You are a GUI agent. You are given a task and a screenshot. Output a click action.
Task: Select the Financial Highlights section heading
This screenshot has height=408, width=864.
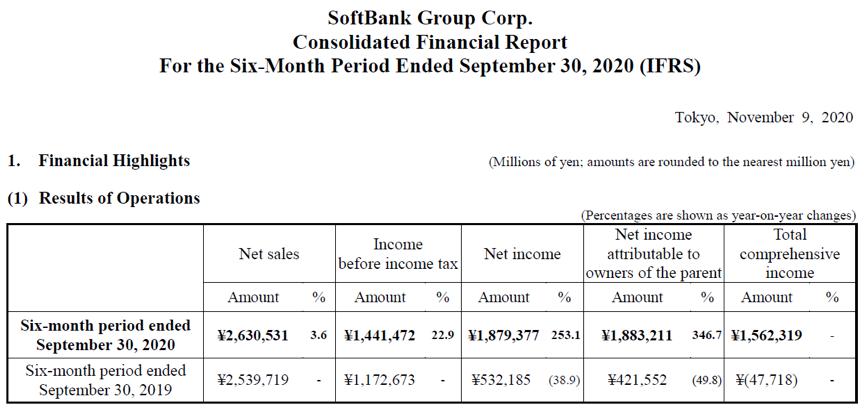113,160
